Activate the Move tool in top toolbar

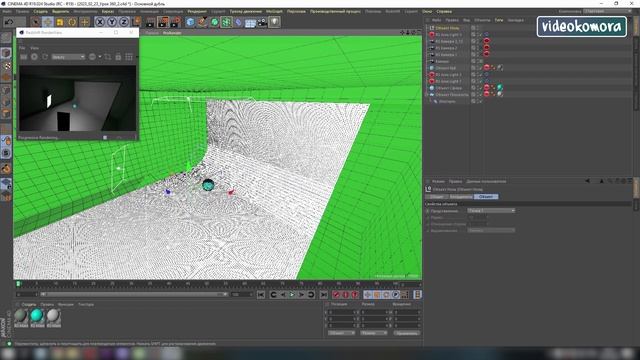pyautogui.click(x=48, y=22)
